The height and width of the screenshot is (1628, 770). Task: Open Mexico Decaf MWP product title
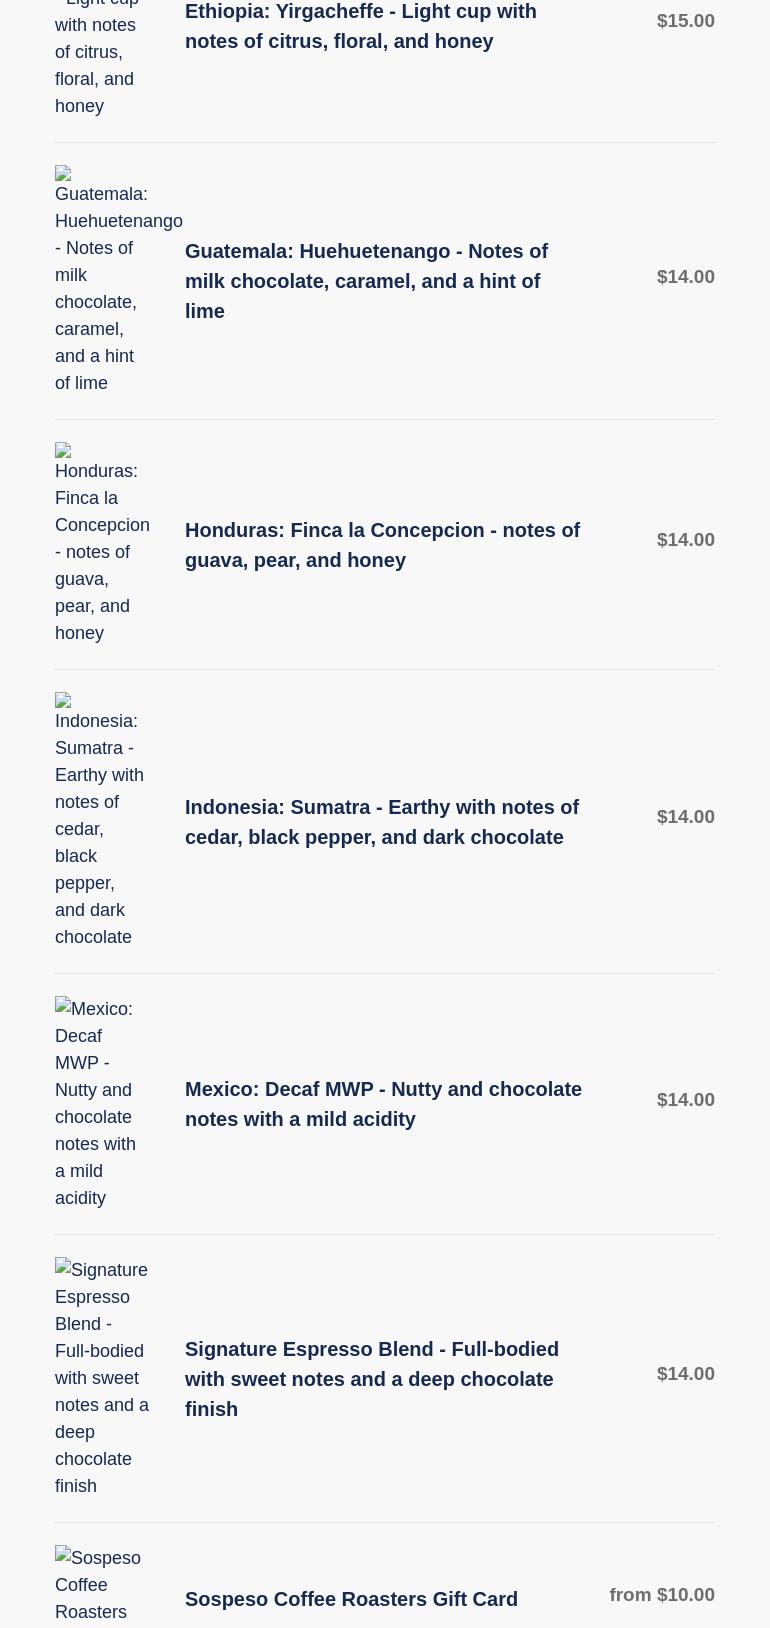[383, 1104]
